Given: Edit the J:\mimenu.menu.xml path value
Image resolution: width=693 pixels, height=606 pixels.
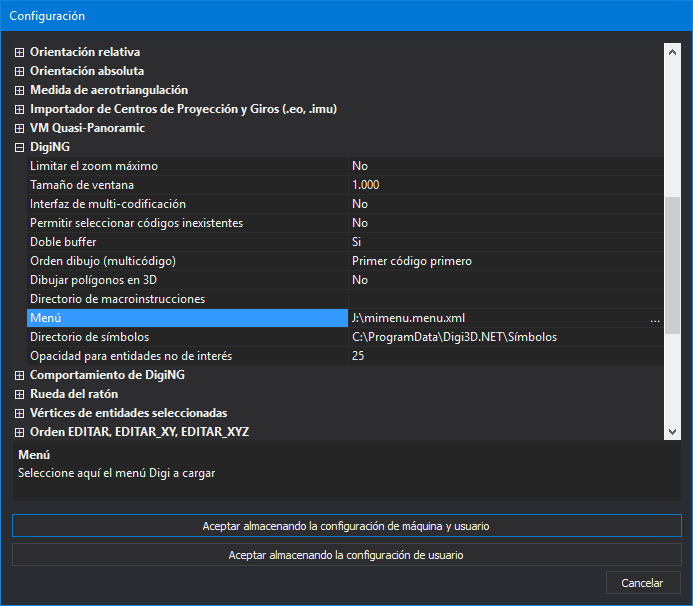Looking at the screenshot, I should [x=499, y=318].
